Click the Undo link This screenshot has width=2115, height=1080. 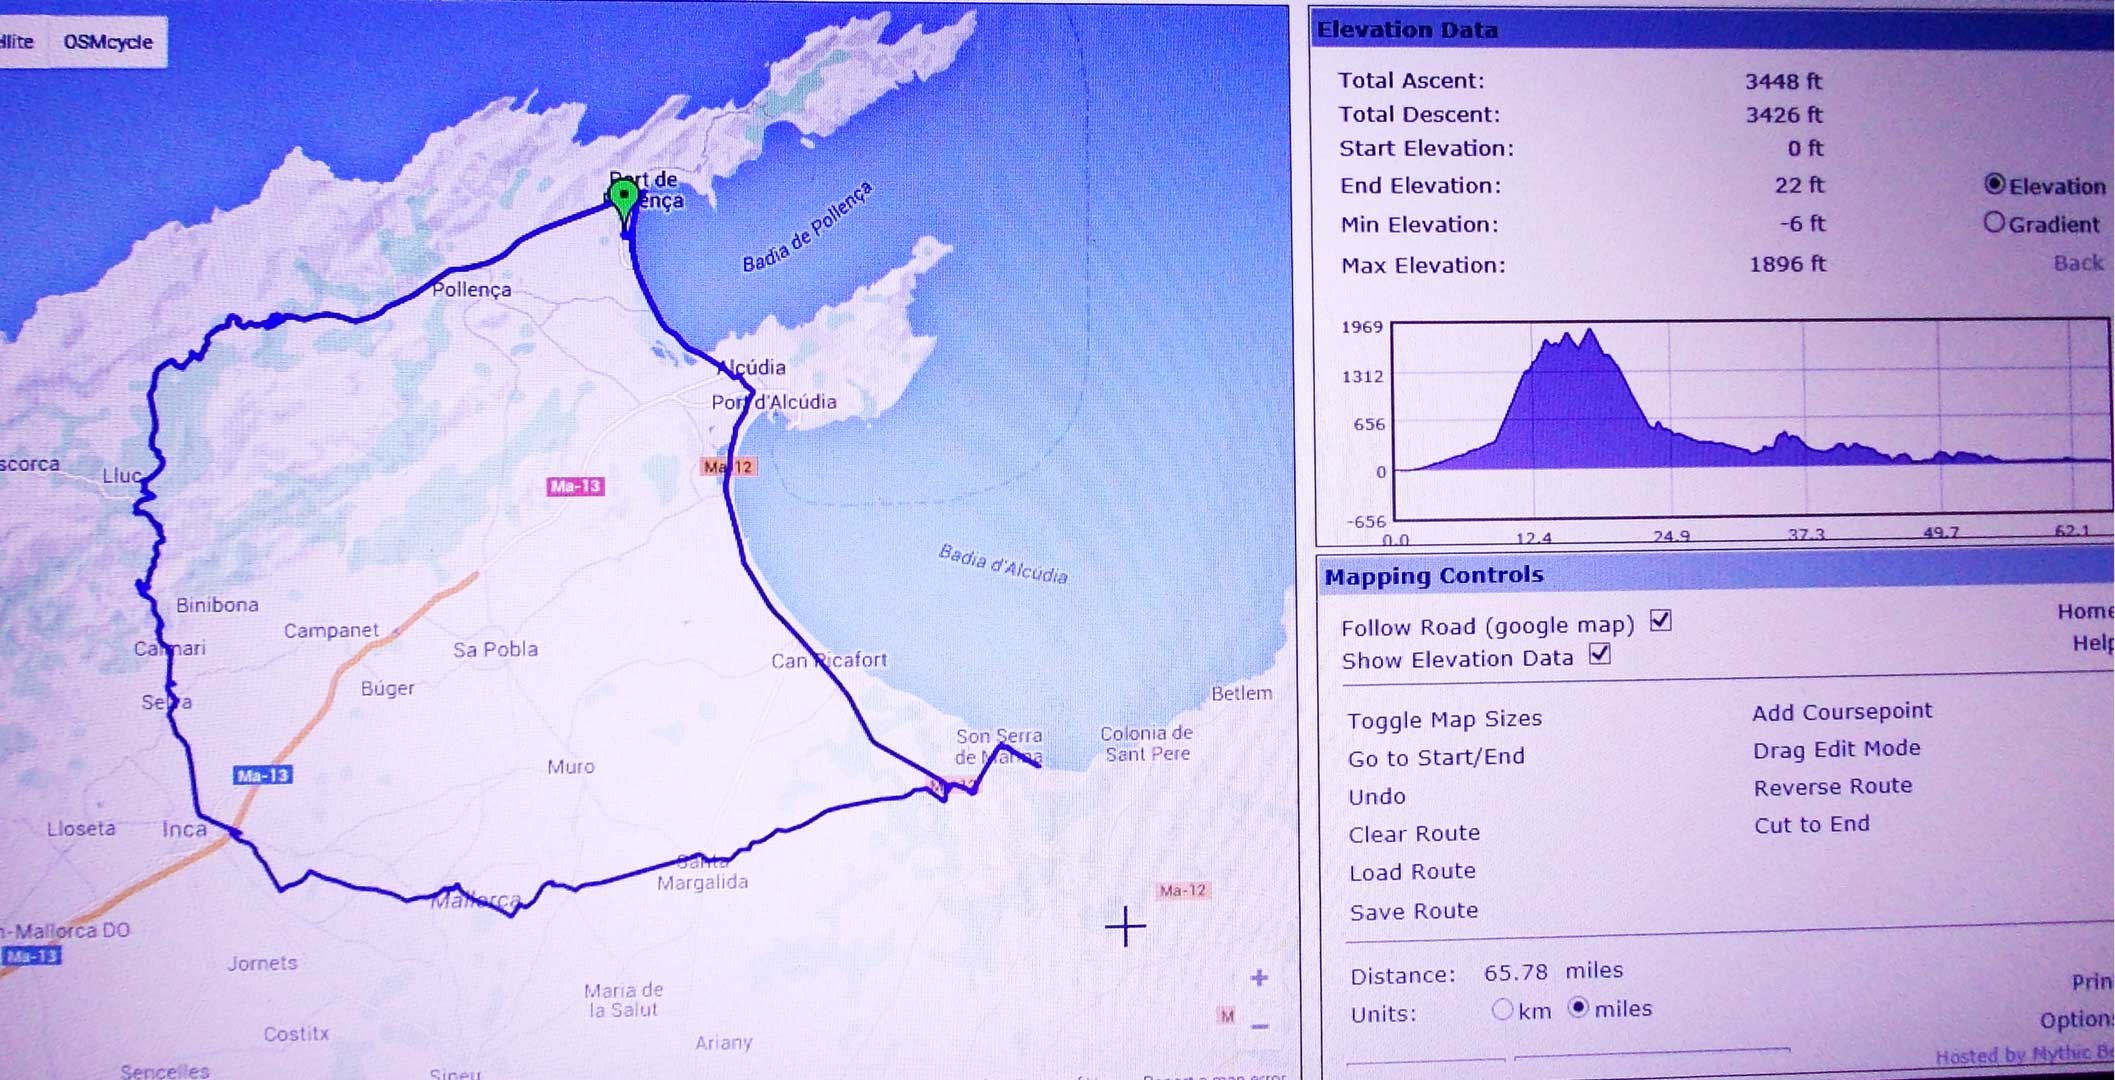point(1376,796)
